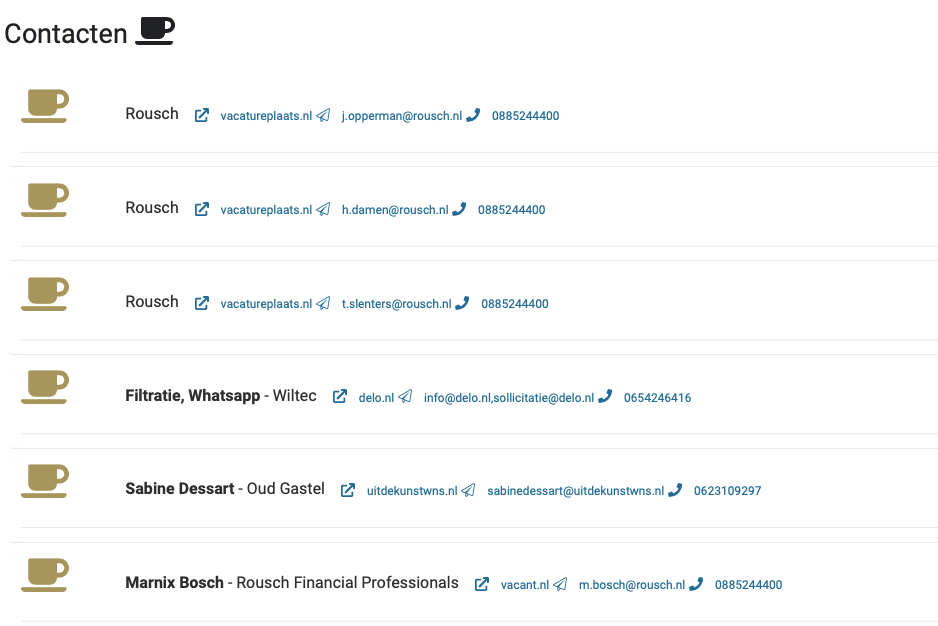Screen dimensions: 938x626
Task: Click external link icon in j.opperman Rousch row
Action: coord(202,115)
